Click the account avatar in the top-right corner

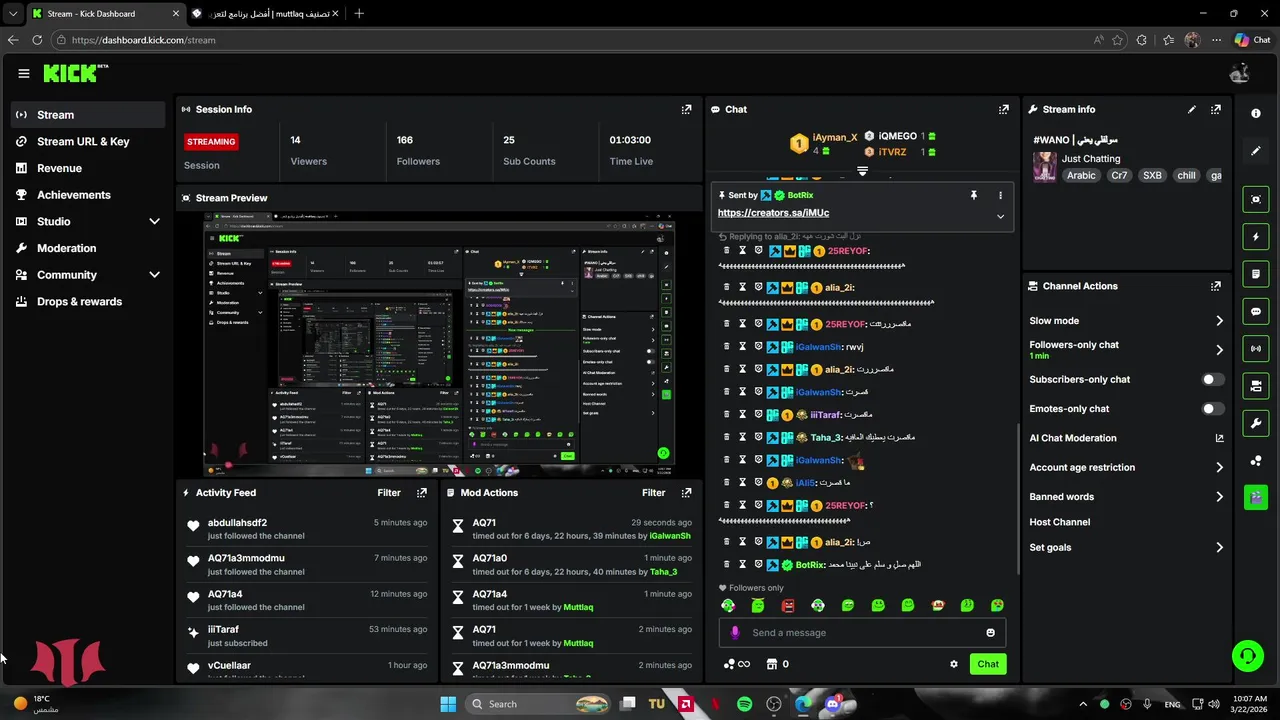pyautogui.click(x=1240, y=73)
